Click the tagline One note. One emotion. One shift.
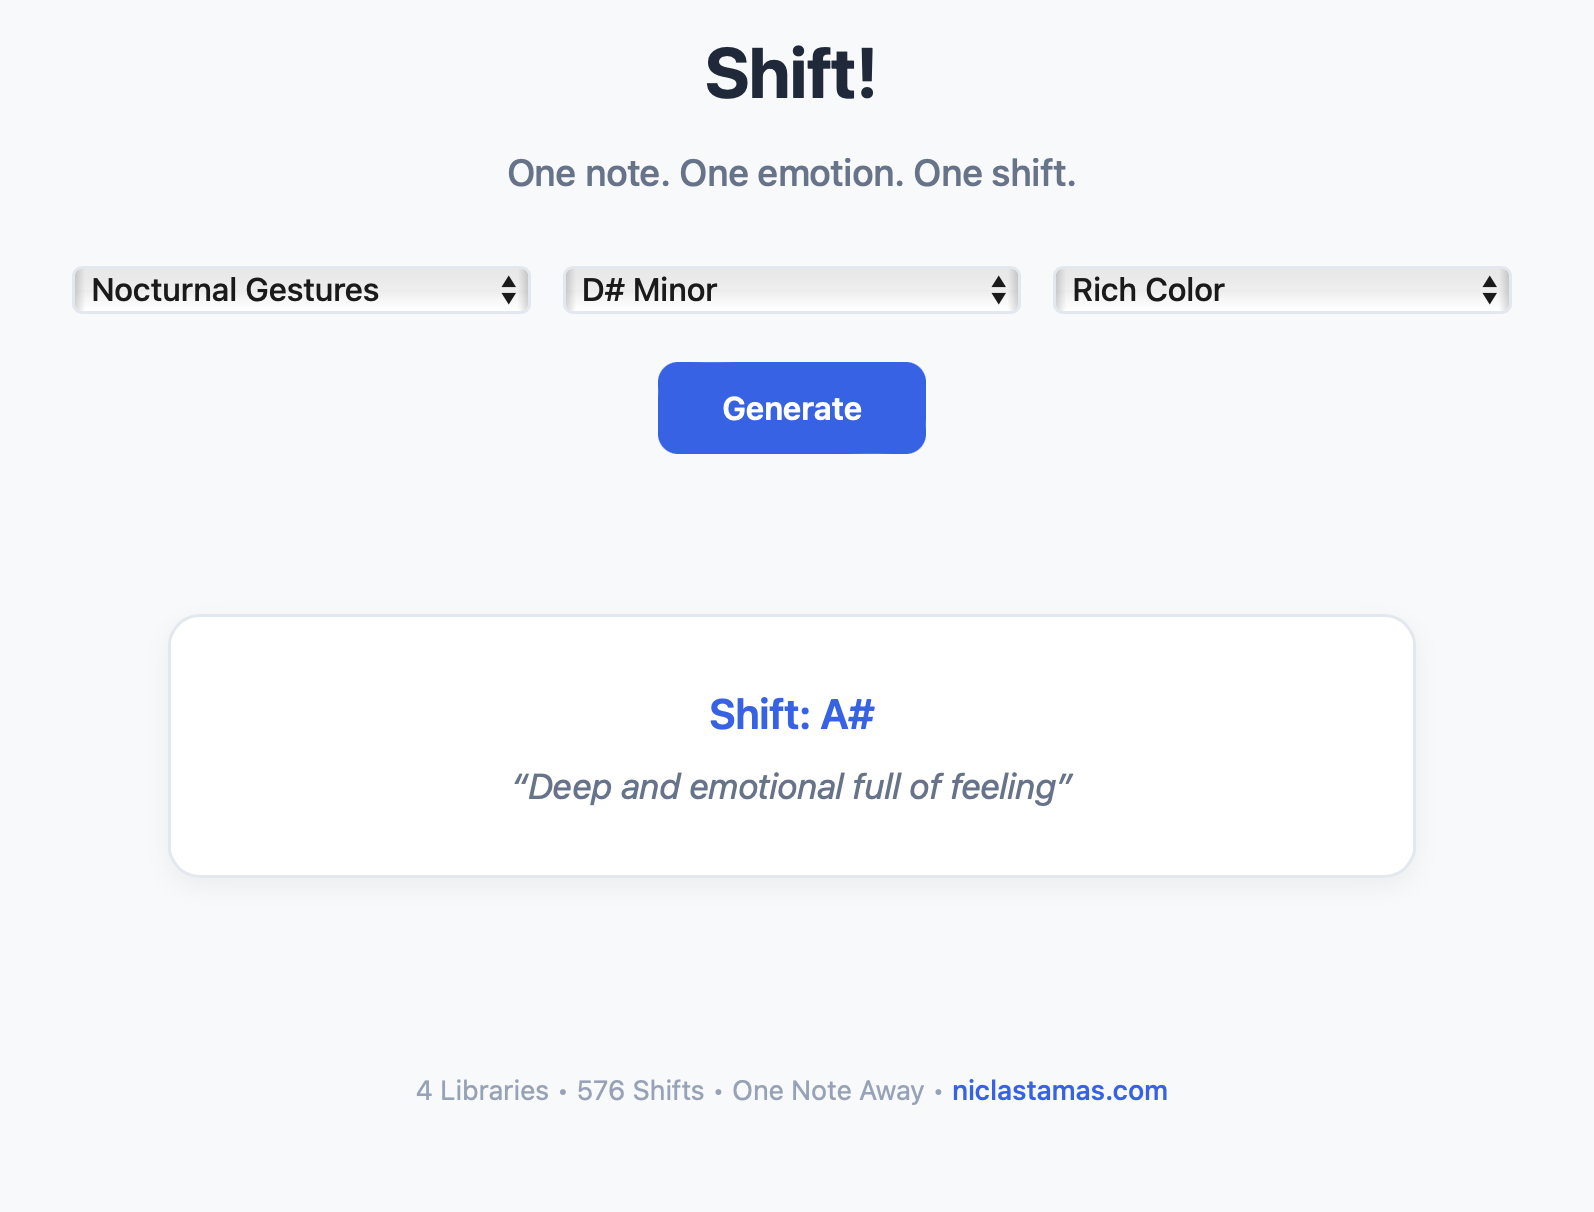Viewport: 1594px width, 1212px height. click(x=791, y=173)
